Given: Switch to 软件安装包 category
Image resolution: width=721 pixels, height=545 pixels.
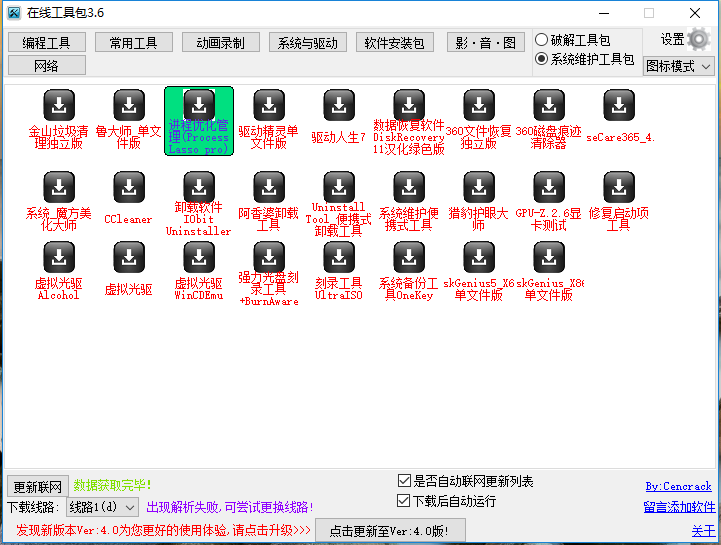Looking at the screenshot, I should click(x=395, y=43).
